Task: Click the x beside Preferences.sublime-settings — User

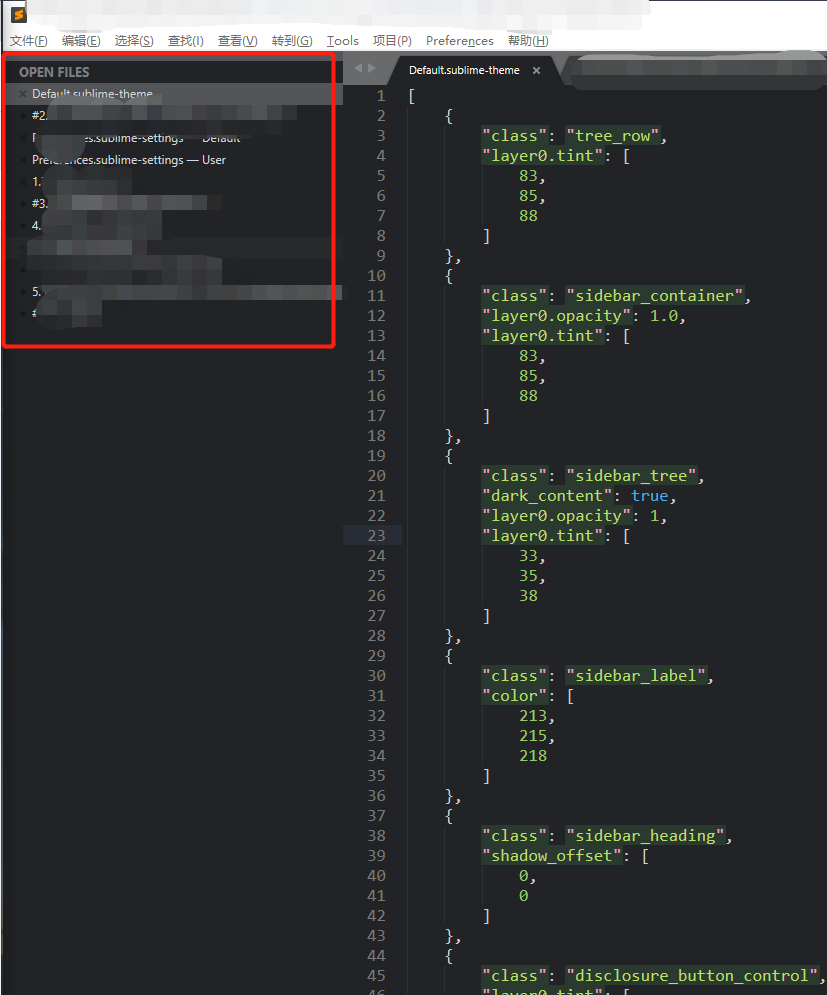Action: 22,160
